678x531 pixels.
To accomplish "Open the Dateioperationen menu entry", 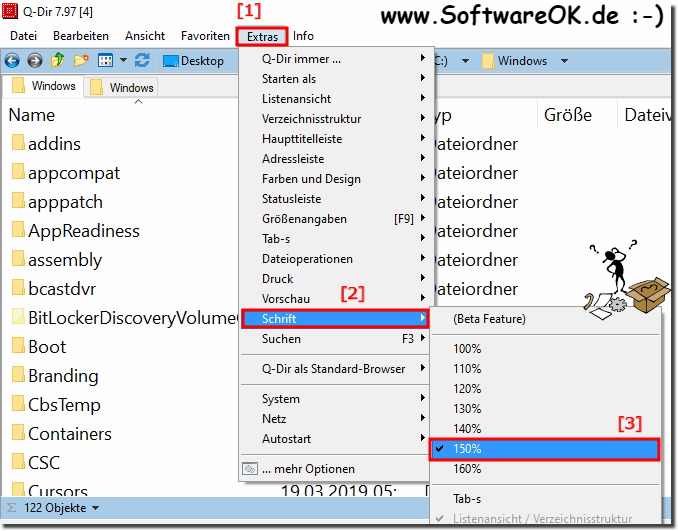I will 337,259.
